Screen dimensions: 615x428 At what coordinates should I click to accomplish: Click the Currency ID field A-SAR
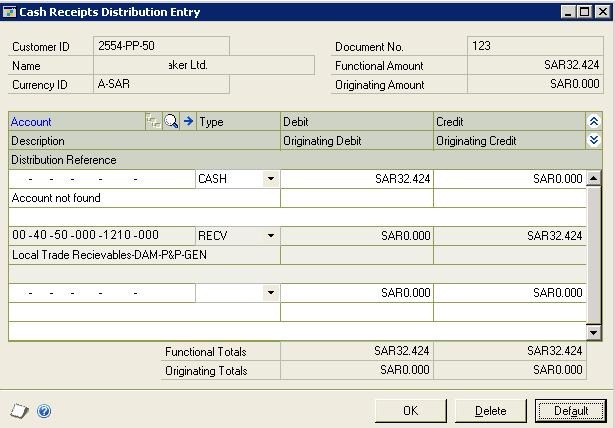pyautogui.click(x=161, y=84)
